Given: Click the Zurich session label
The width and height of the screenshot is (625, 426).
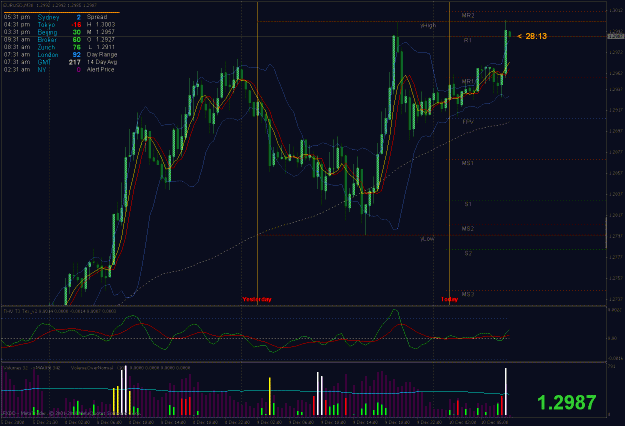Looking at the screenshot, I should 46,47.
